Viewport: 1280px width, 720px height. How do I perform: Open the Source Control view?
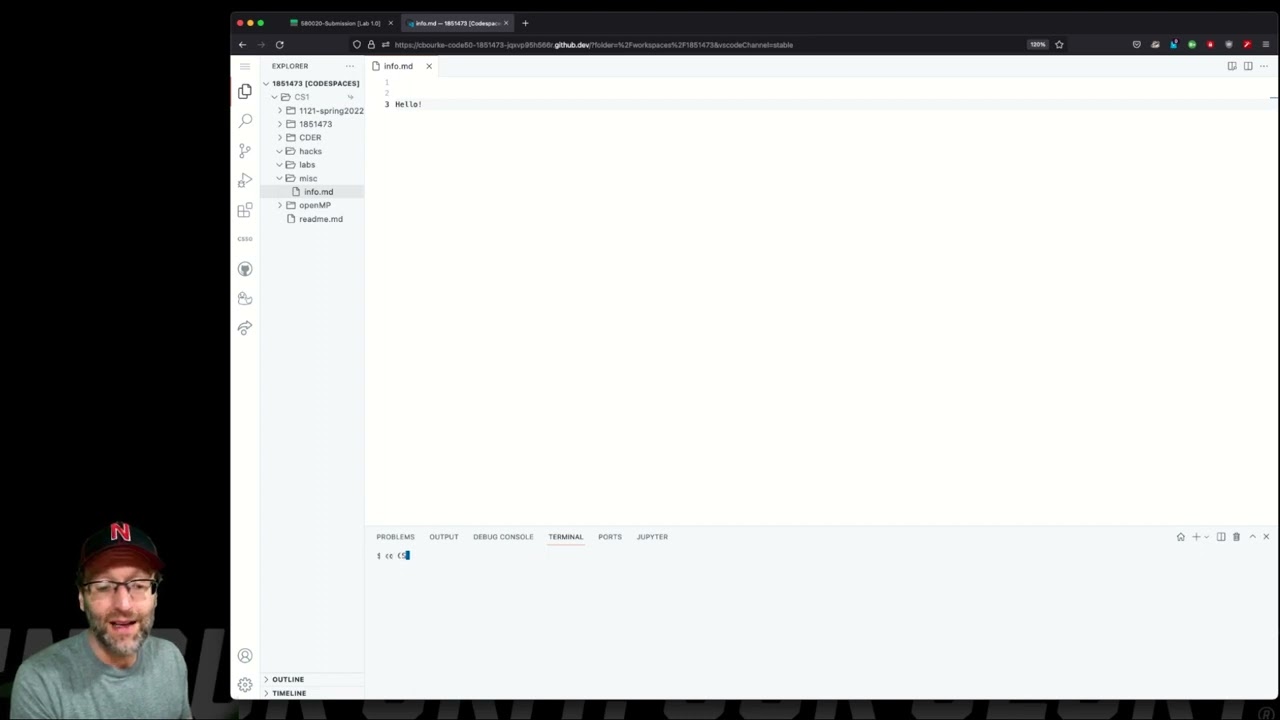click(x=245, y=150)
